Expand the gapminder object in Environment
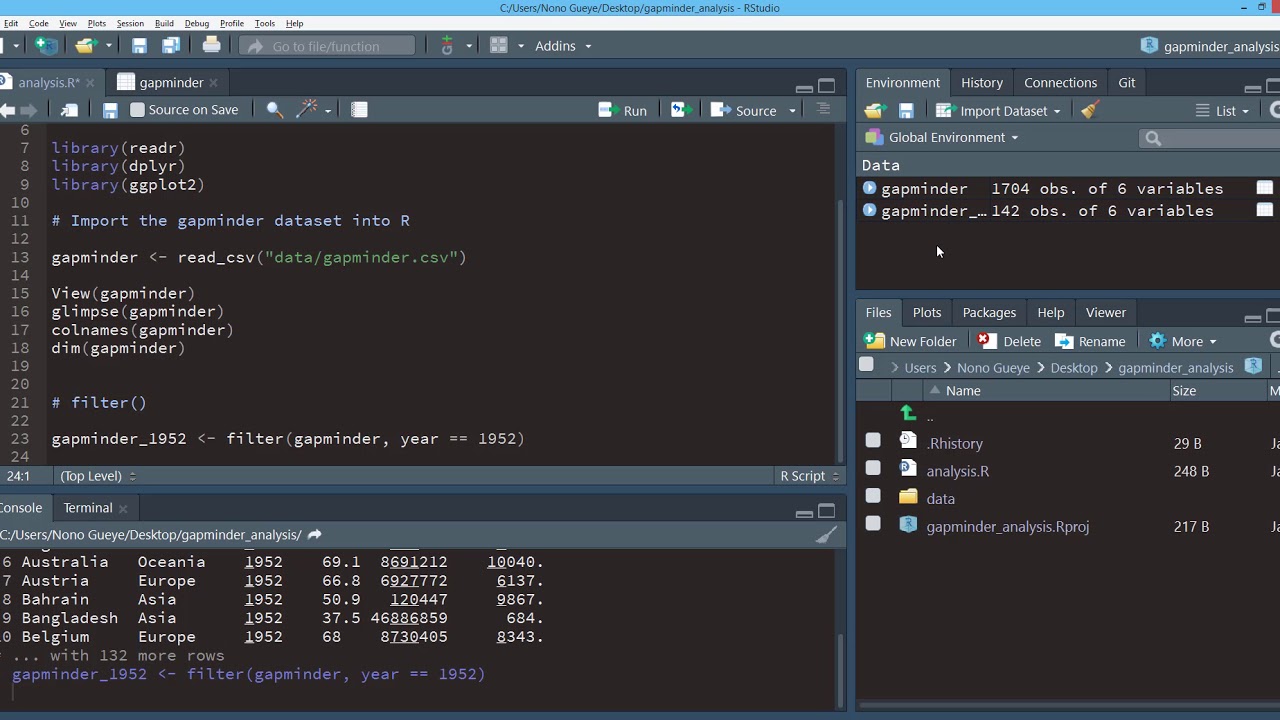Image resolution: width=1280 pixels, height=720 pixels. click(x=869, y=188)
